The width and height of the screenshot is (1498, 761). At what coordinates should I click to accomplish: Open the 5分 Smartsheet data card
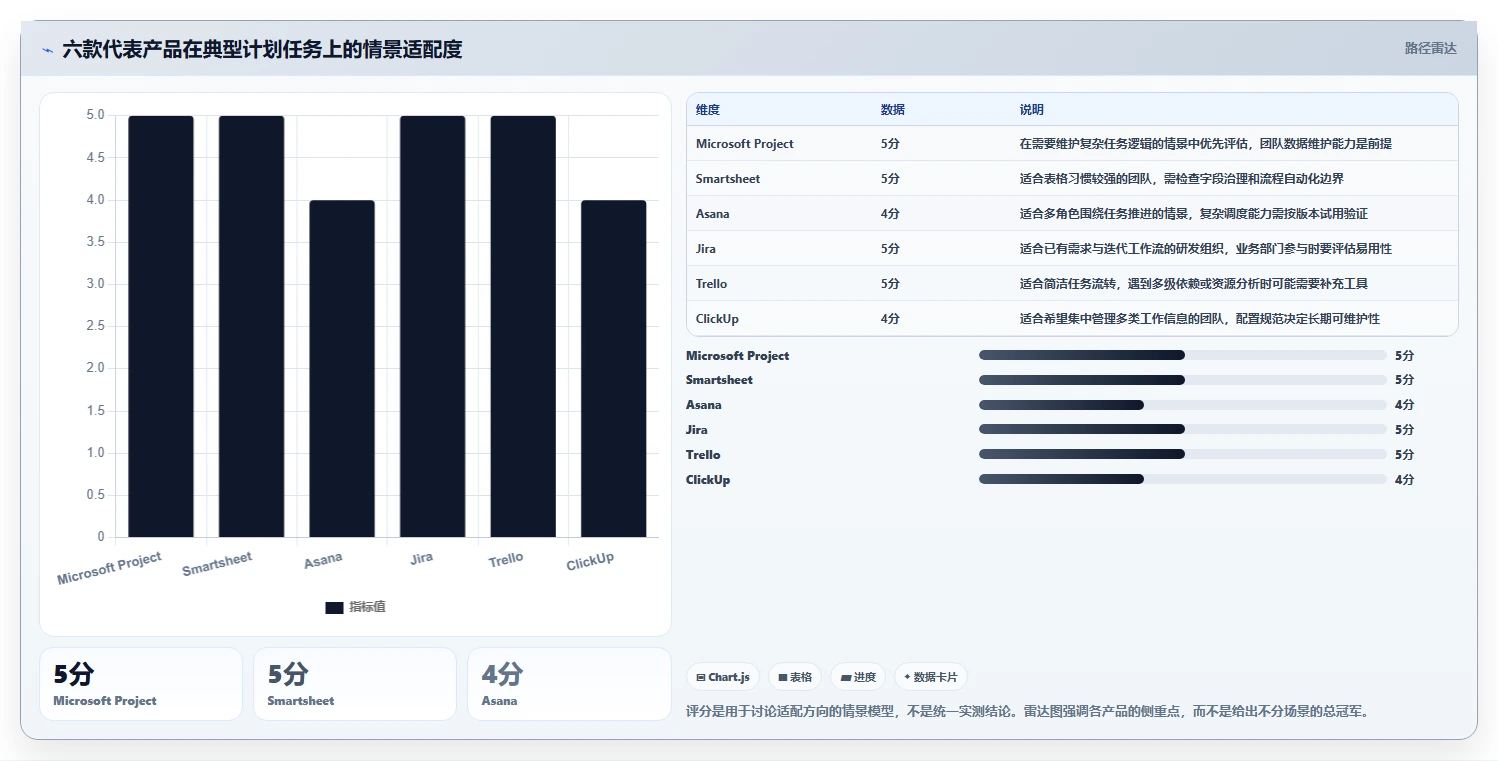click(x=355, y=684)
